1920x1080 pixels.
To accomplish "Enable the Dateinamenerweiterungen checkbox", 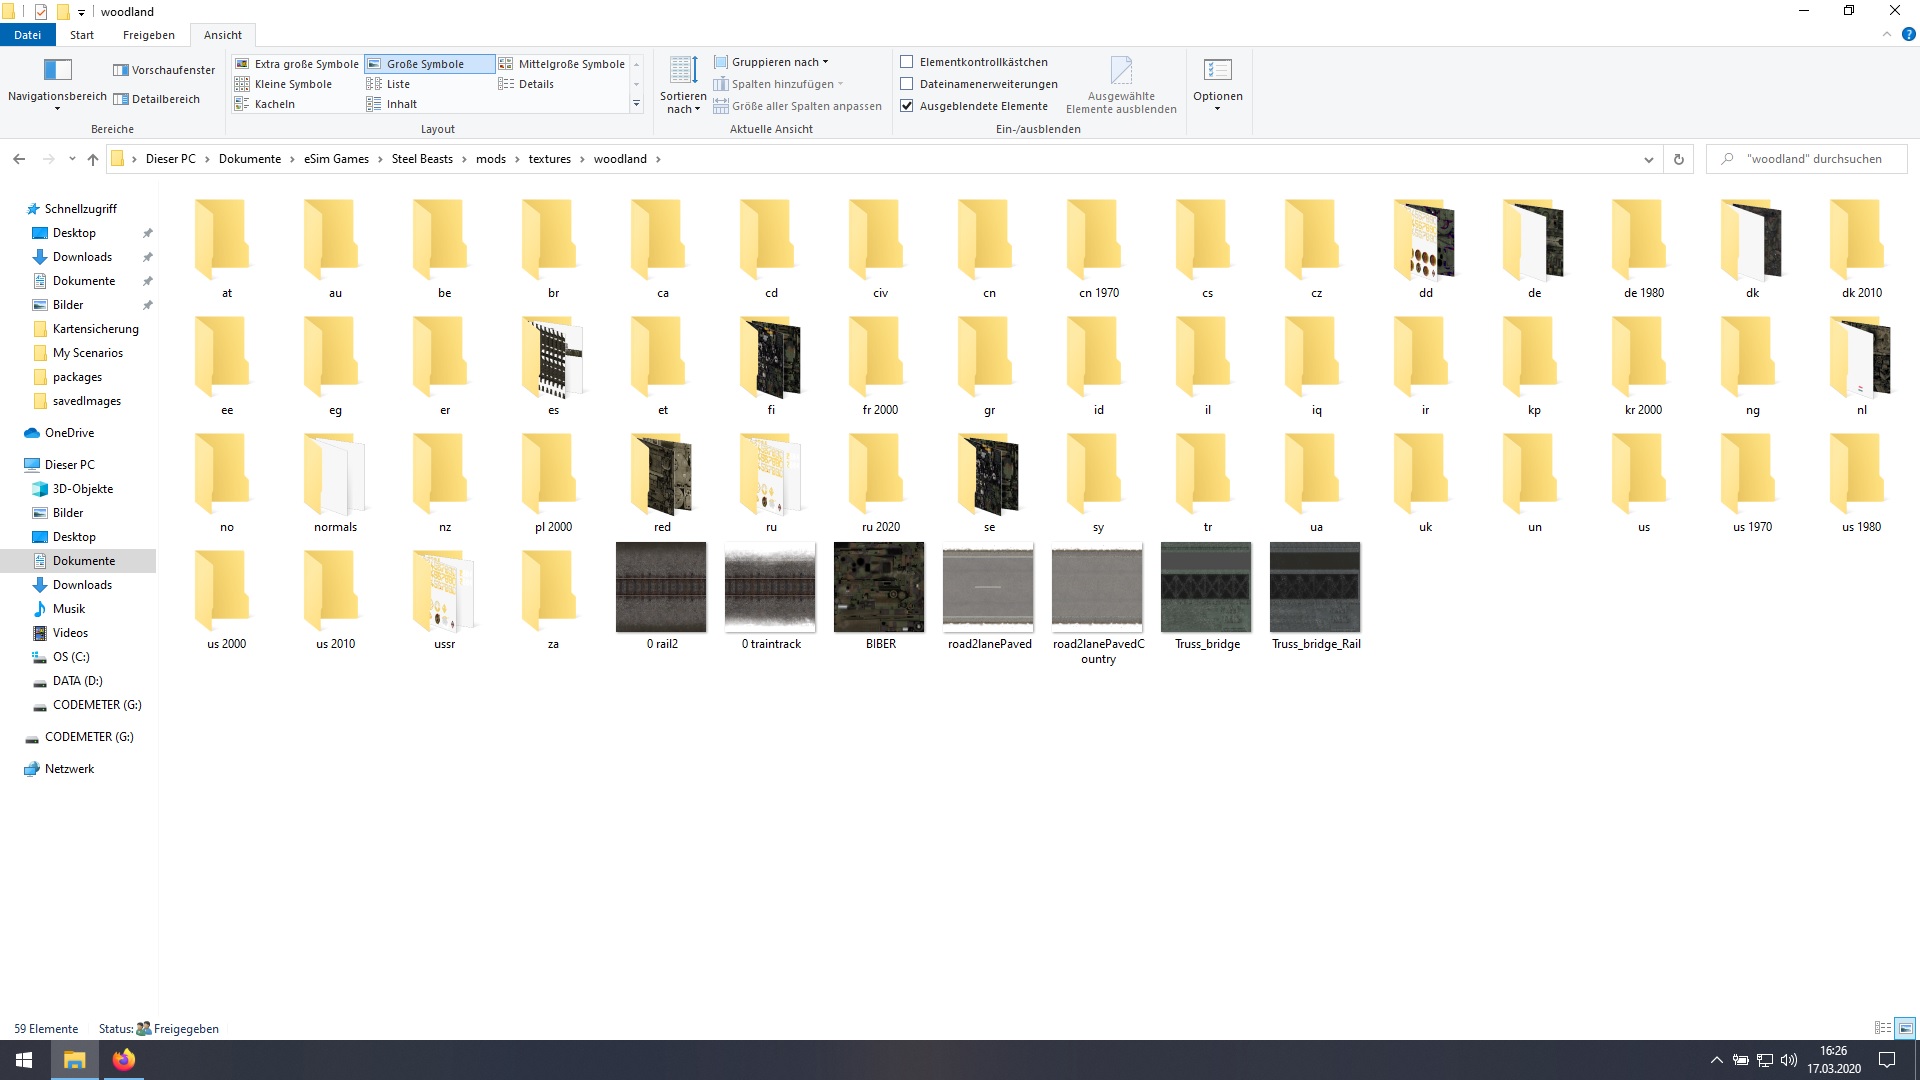I will point(907,84).
